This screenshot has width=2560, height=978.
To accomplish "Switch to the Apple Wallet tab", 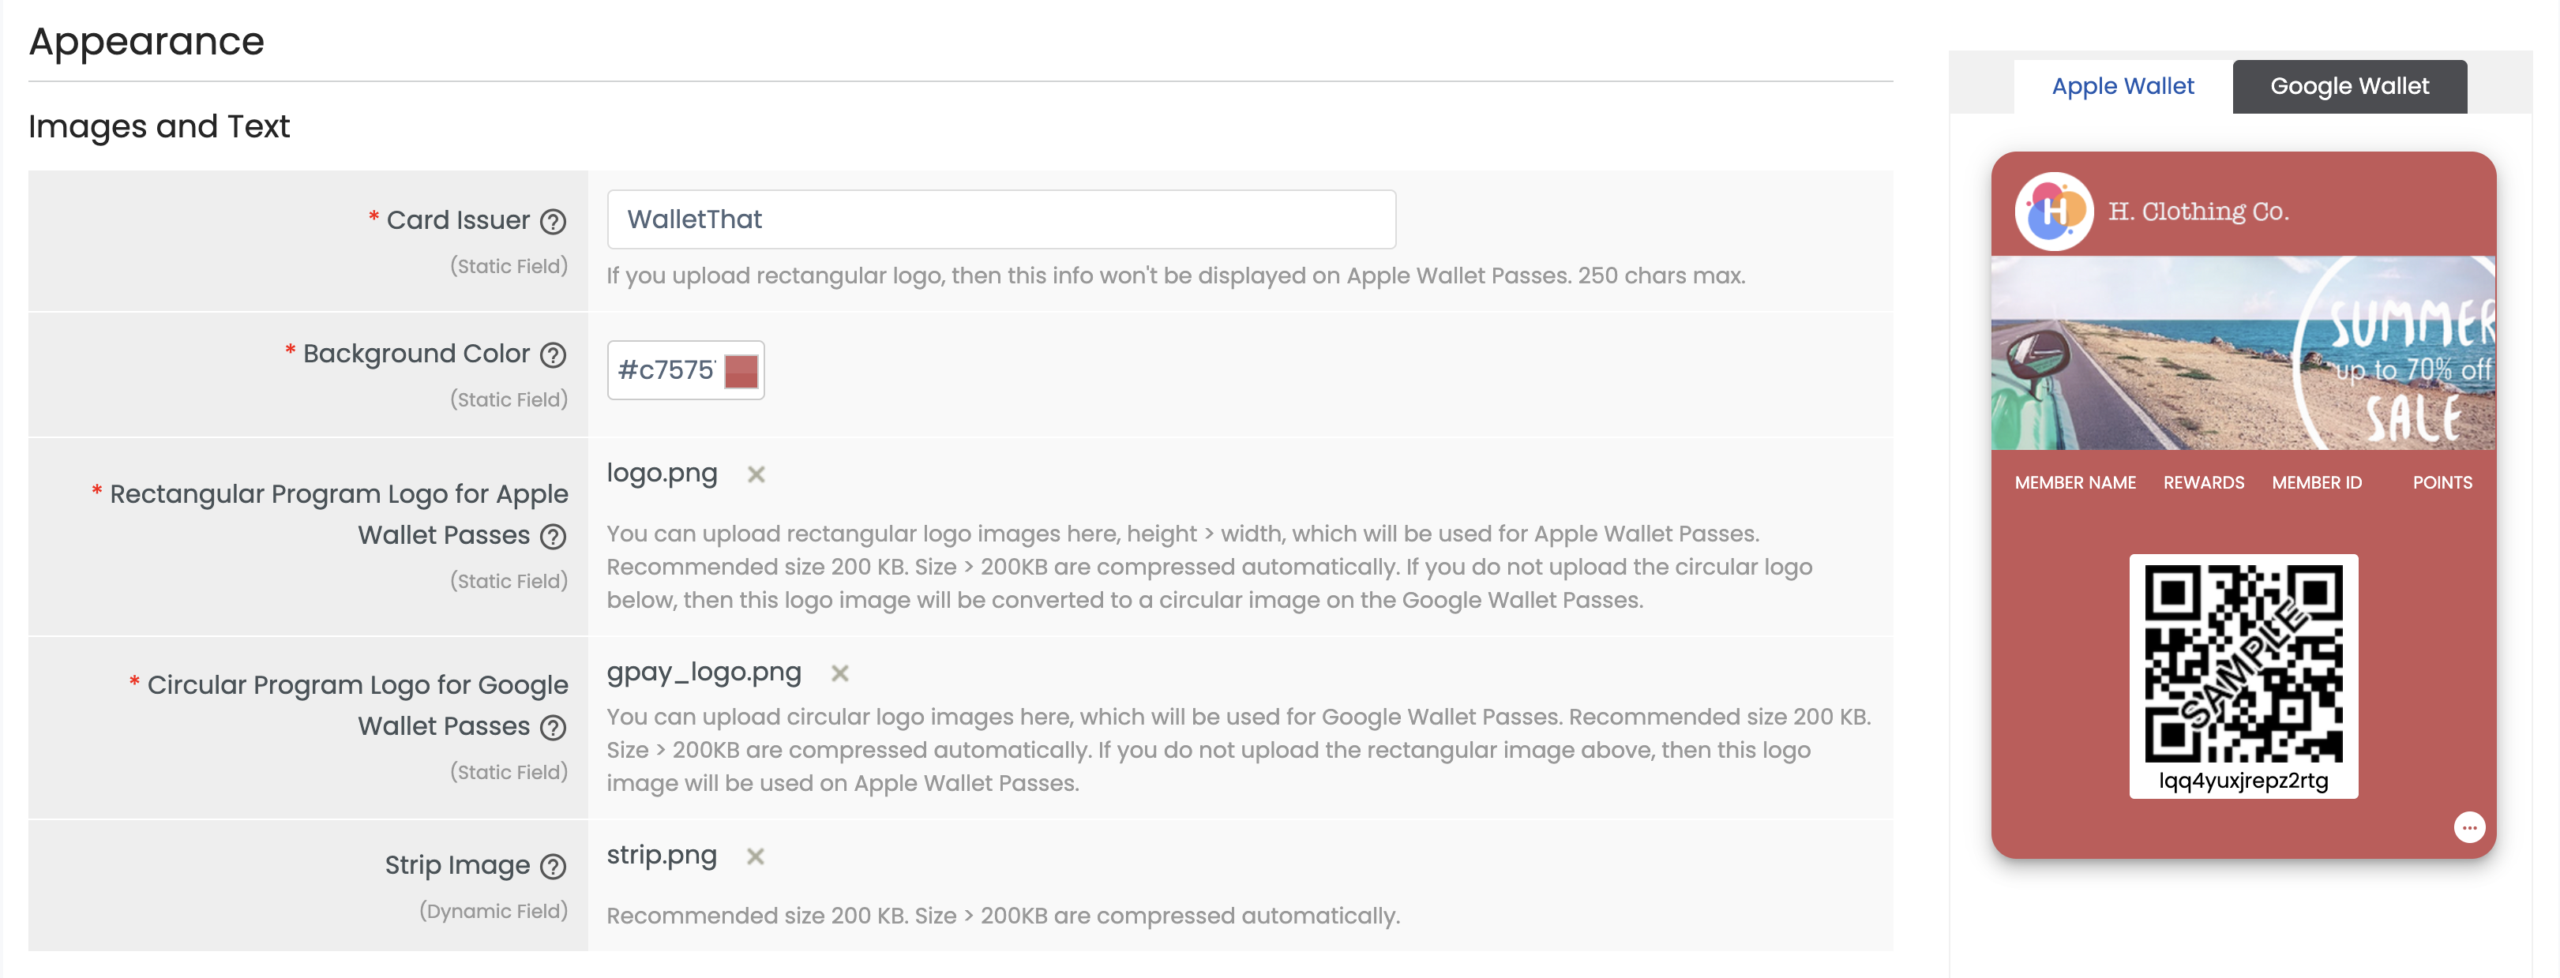I will [x=2122, y=87].
